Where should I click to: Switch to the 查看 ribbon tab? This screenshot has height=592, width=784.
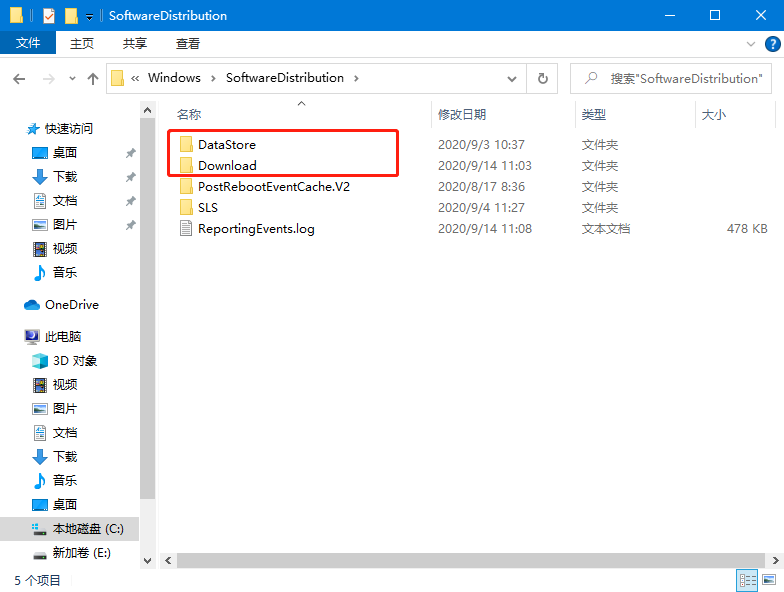188,44
